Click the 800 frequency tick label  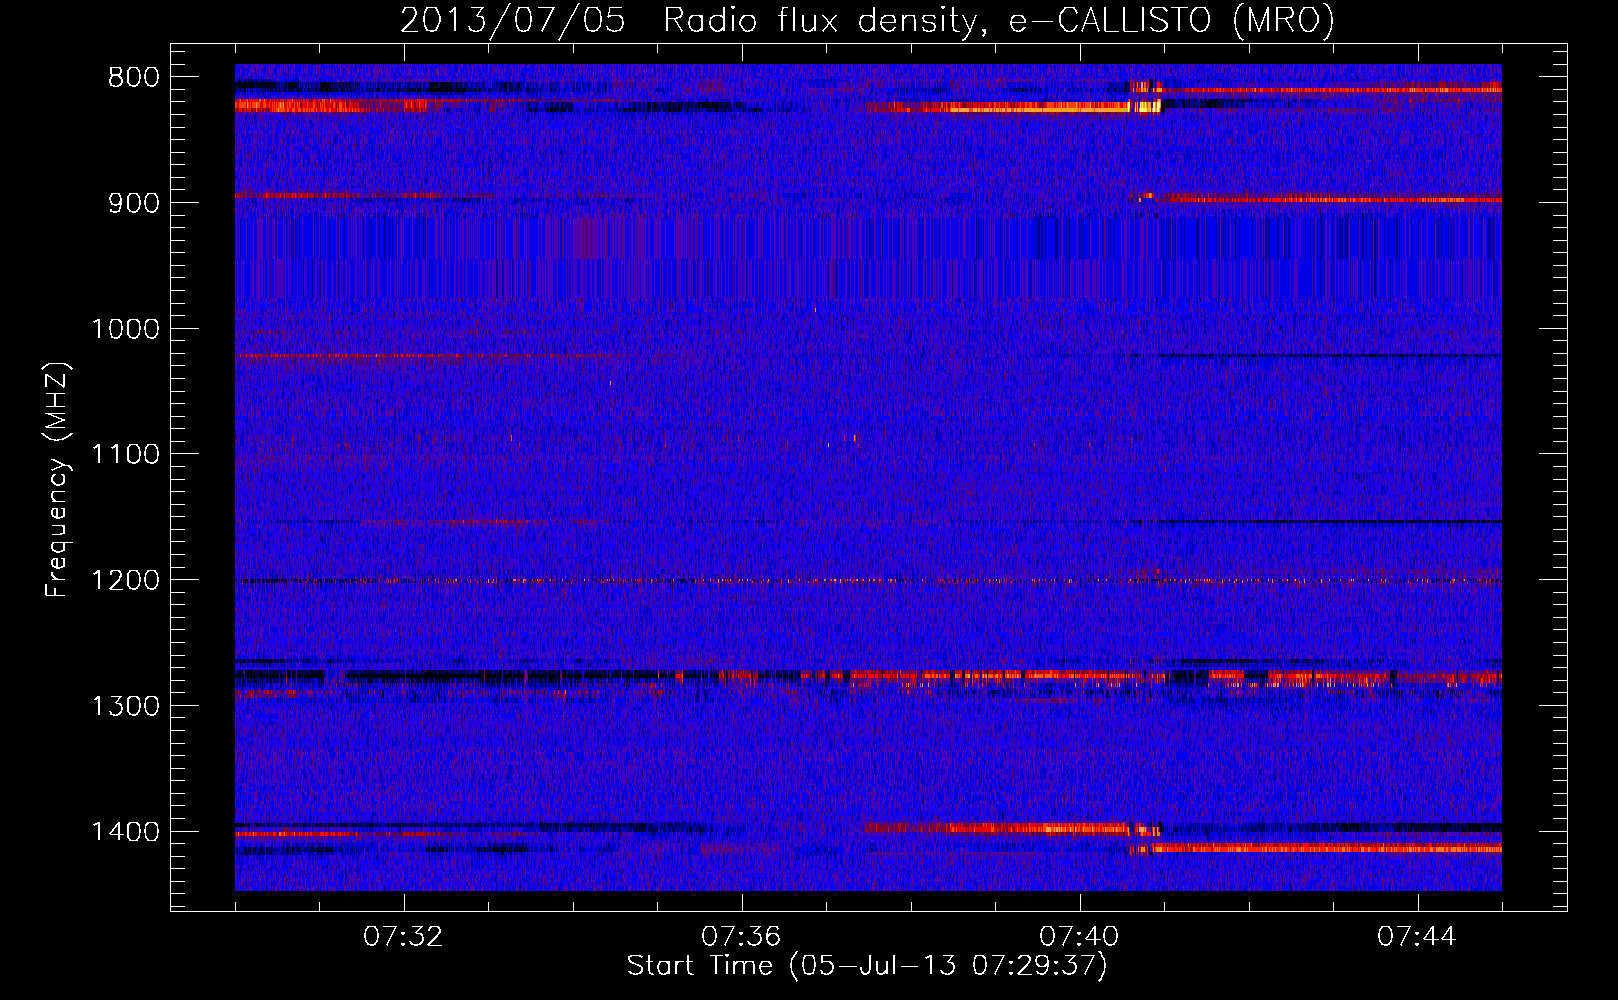click(133, 78)
